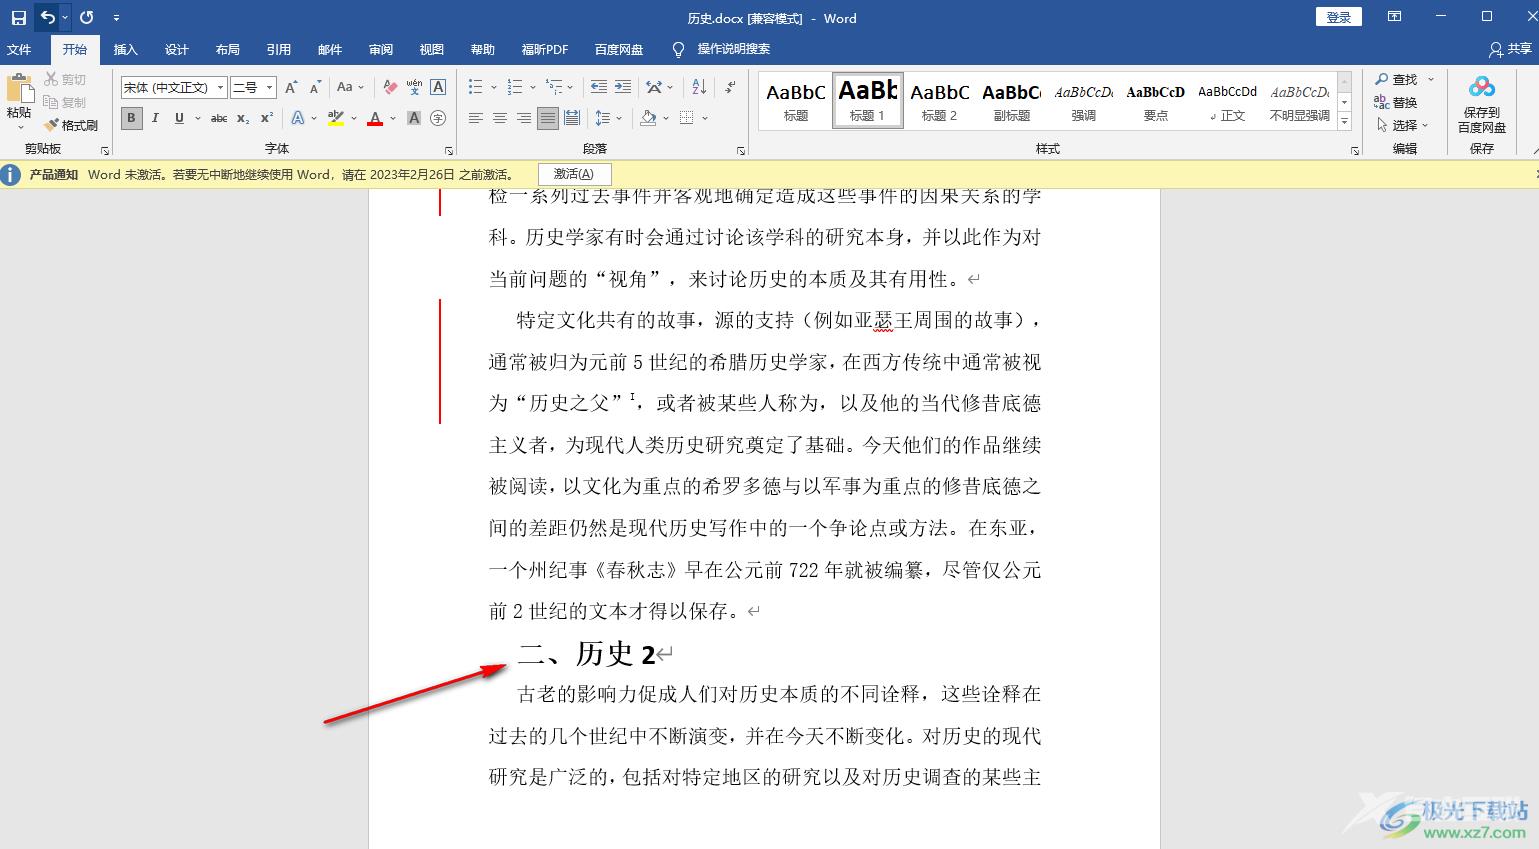Image resolution: width=1539 pixels, height=849 pixels.
Task: Toggle strikethrough abc formatting
Action: pyautogui.click(x=219, y=118)
